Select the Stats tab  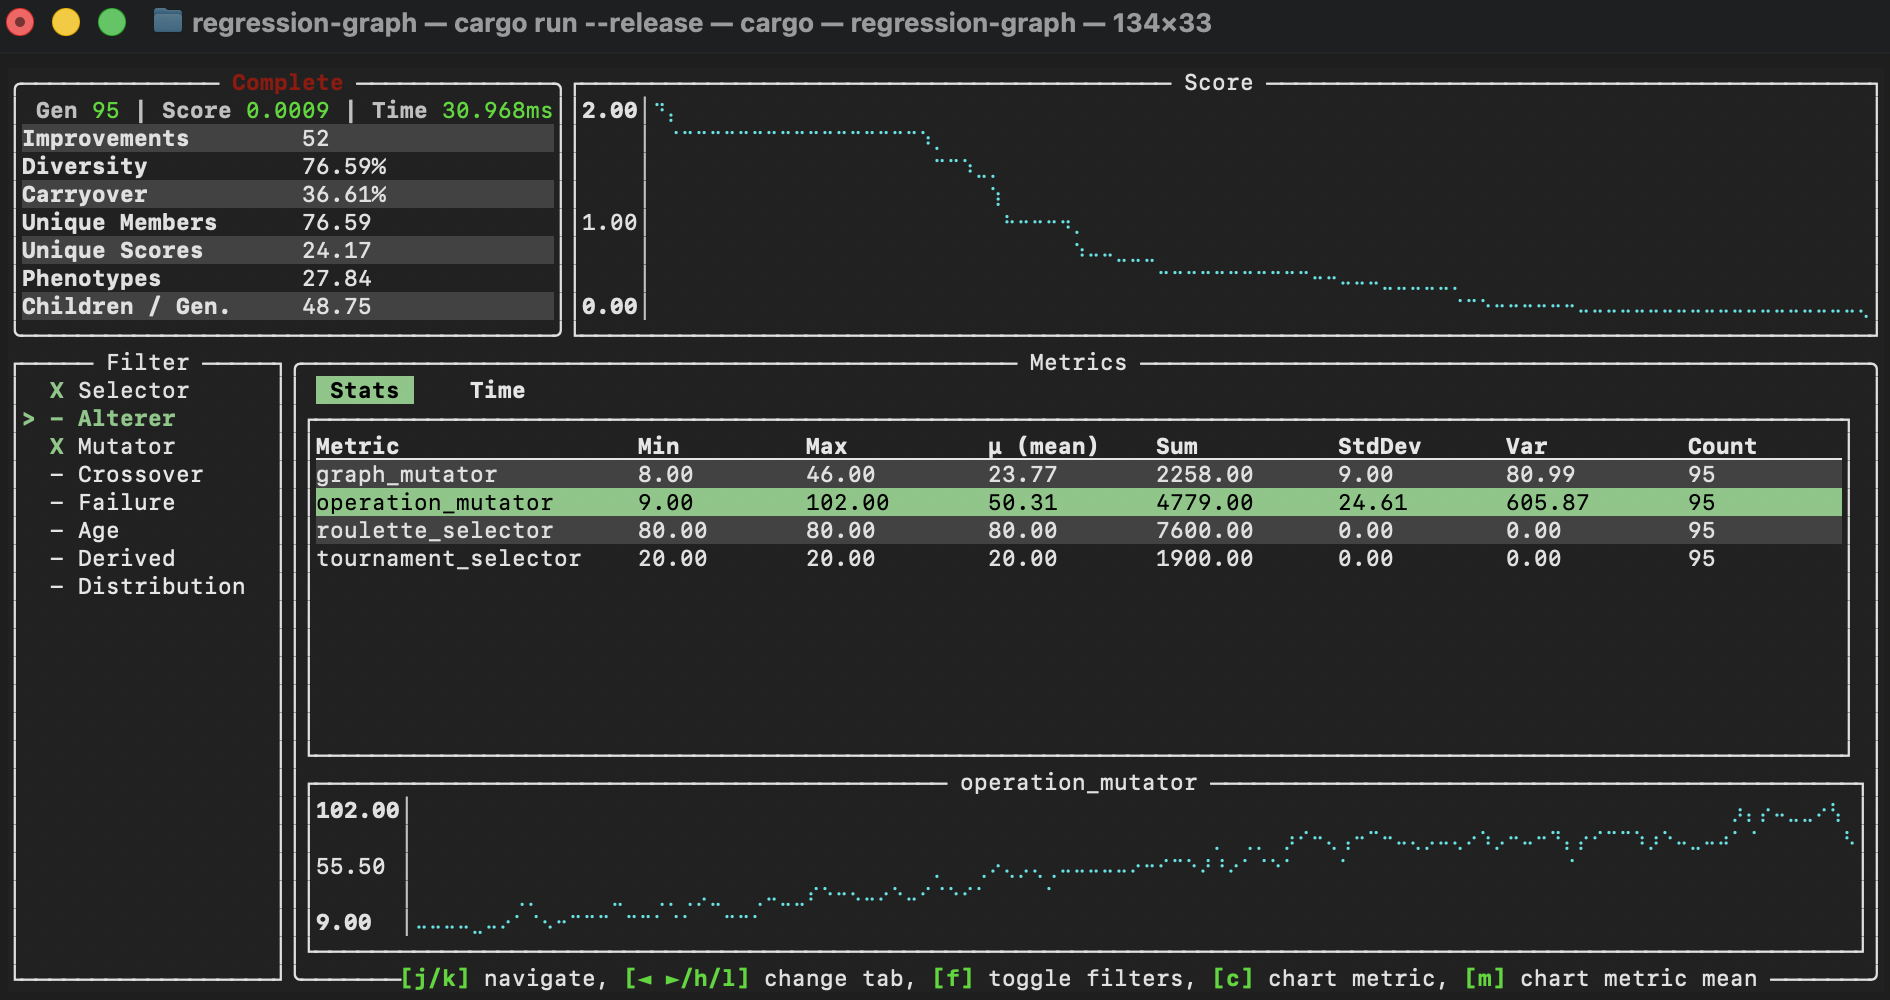[364, 391]
